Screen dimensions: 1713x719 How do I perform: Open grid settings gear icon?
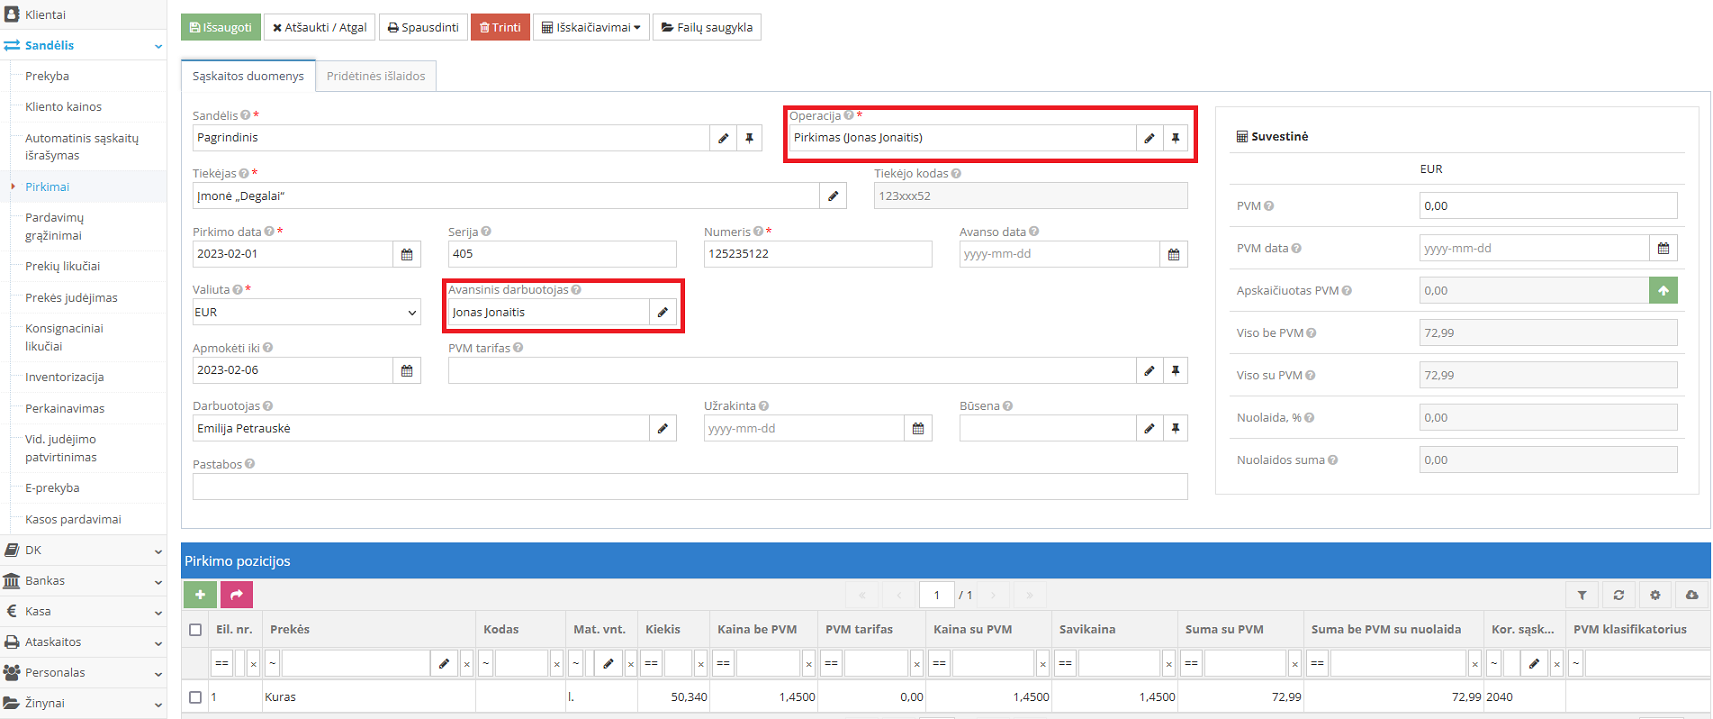pos(1655,595)
